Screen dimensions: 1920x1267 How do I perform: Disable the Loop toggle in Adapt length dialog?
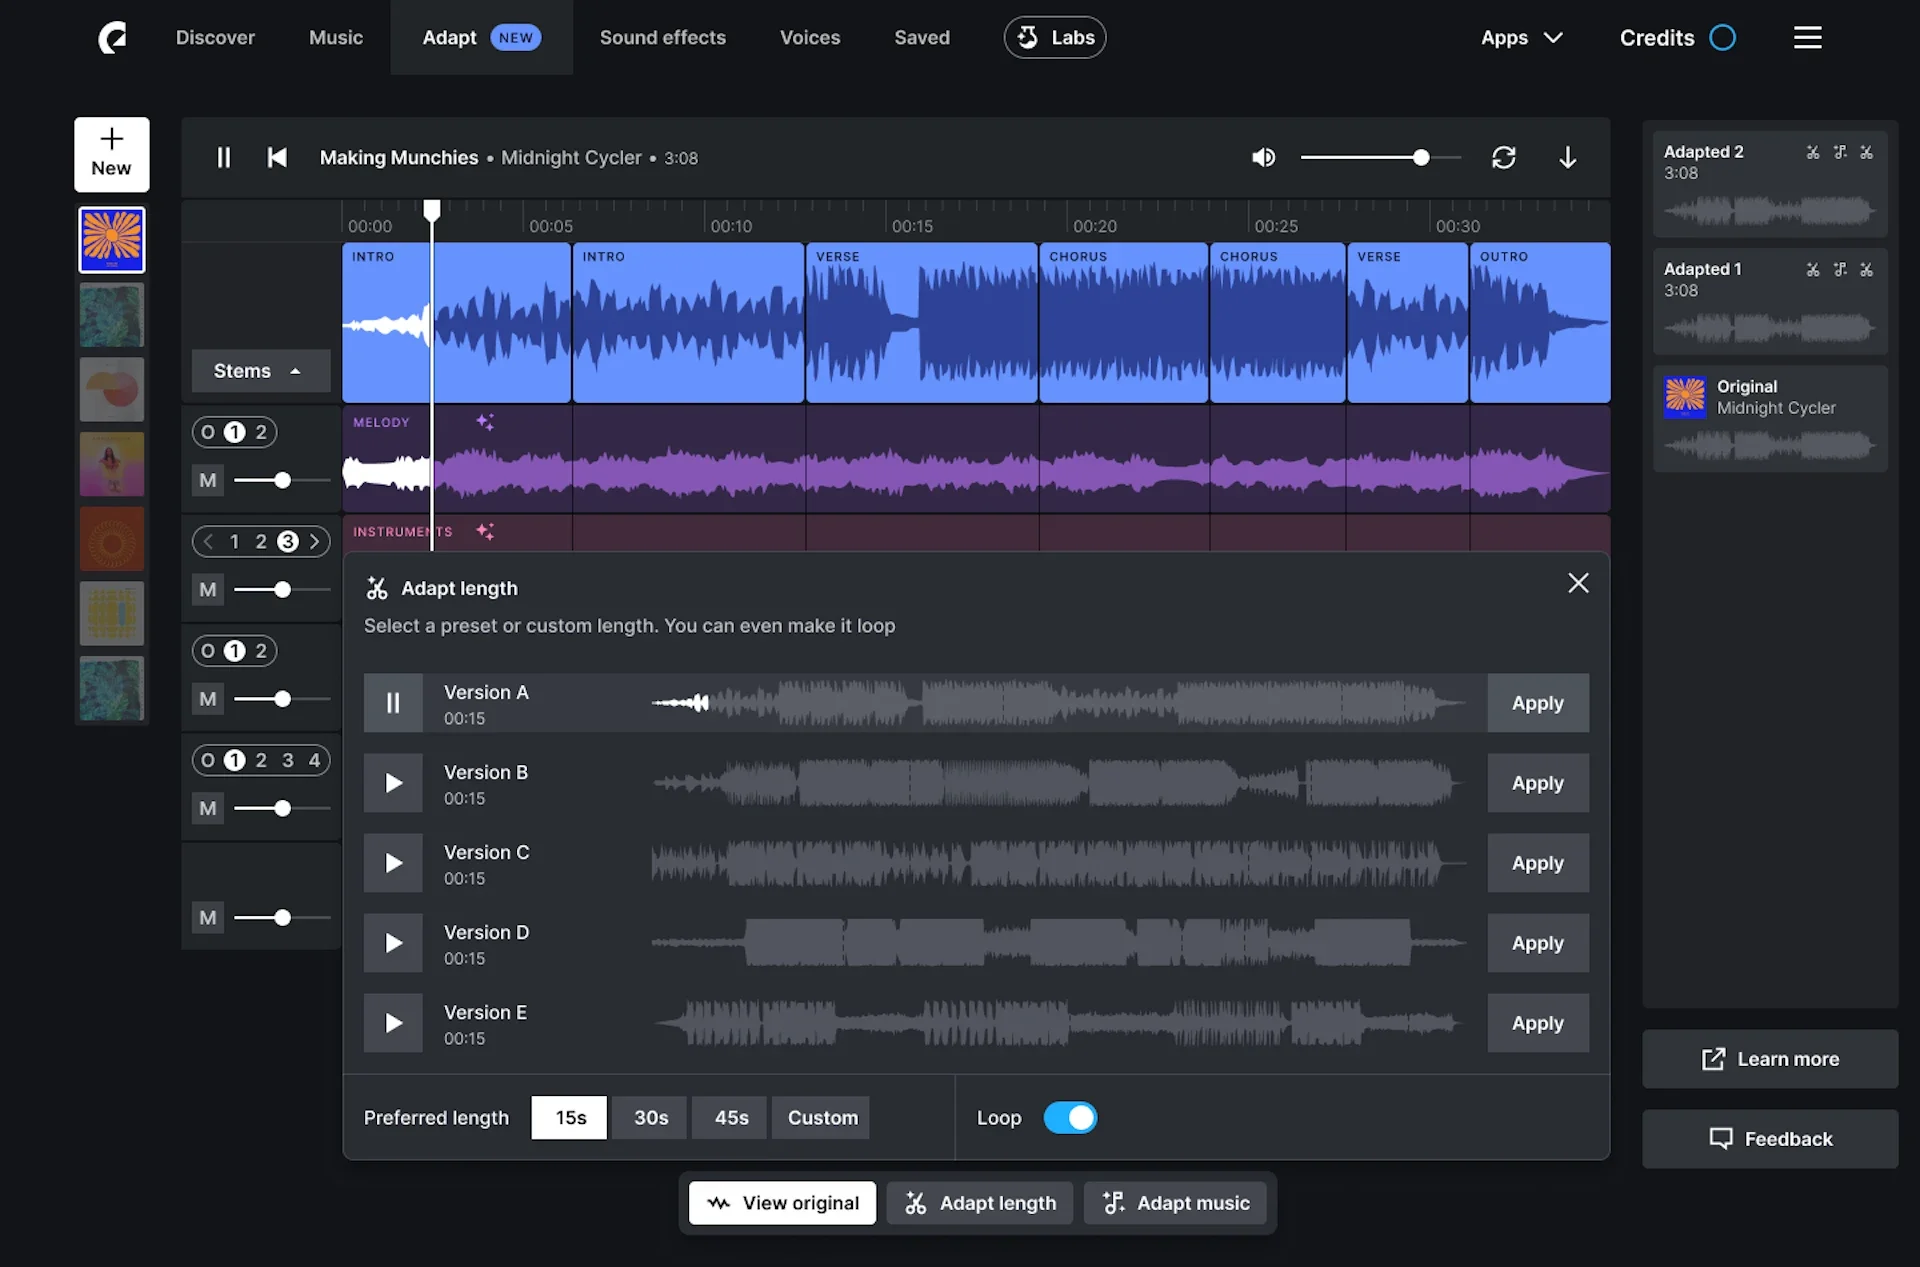[1070, 1117]
